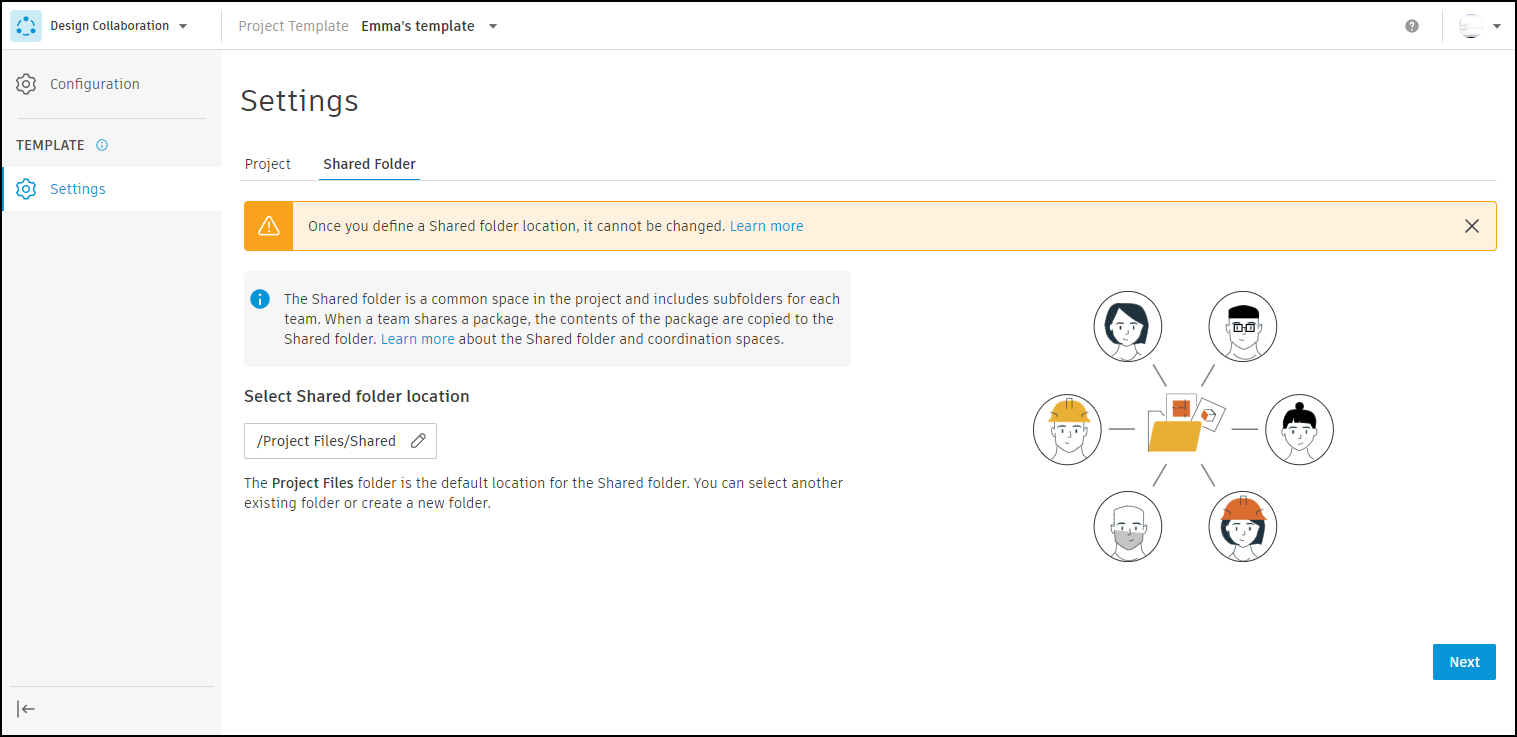This screenshot has width=1517, height=737.
Task: Click the TEMPLATE info icon
Action: click(x=102, y=145)
